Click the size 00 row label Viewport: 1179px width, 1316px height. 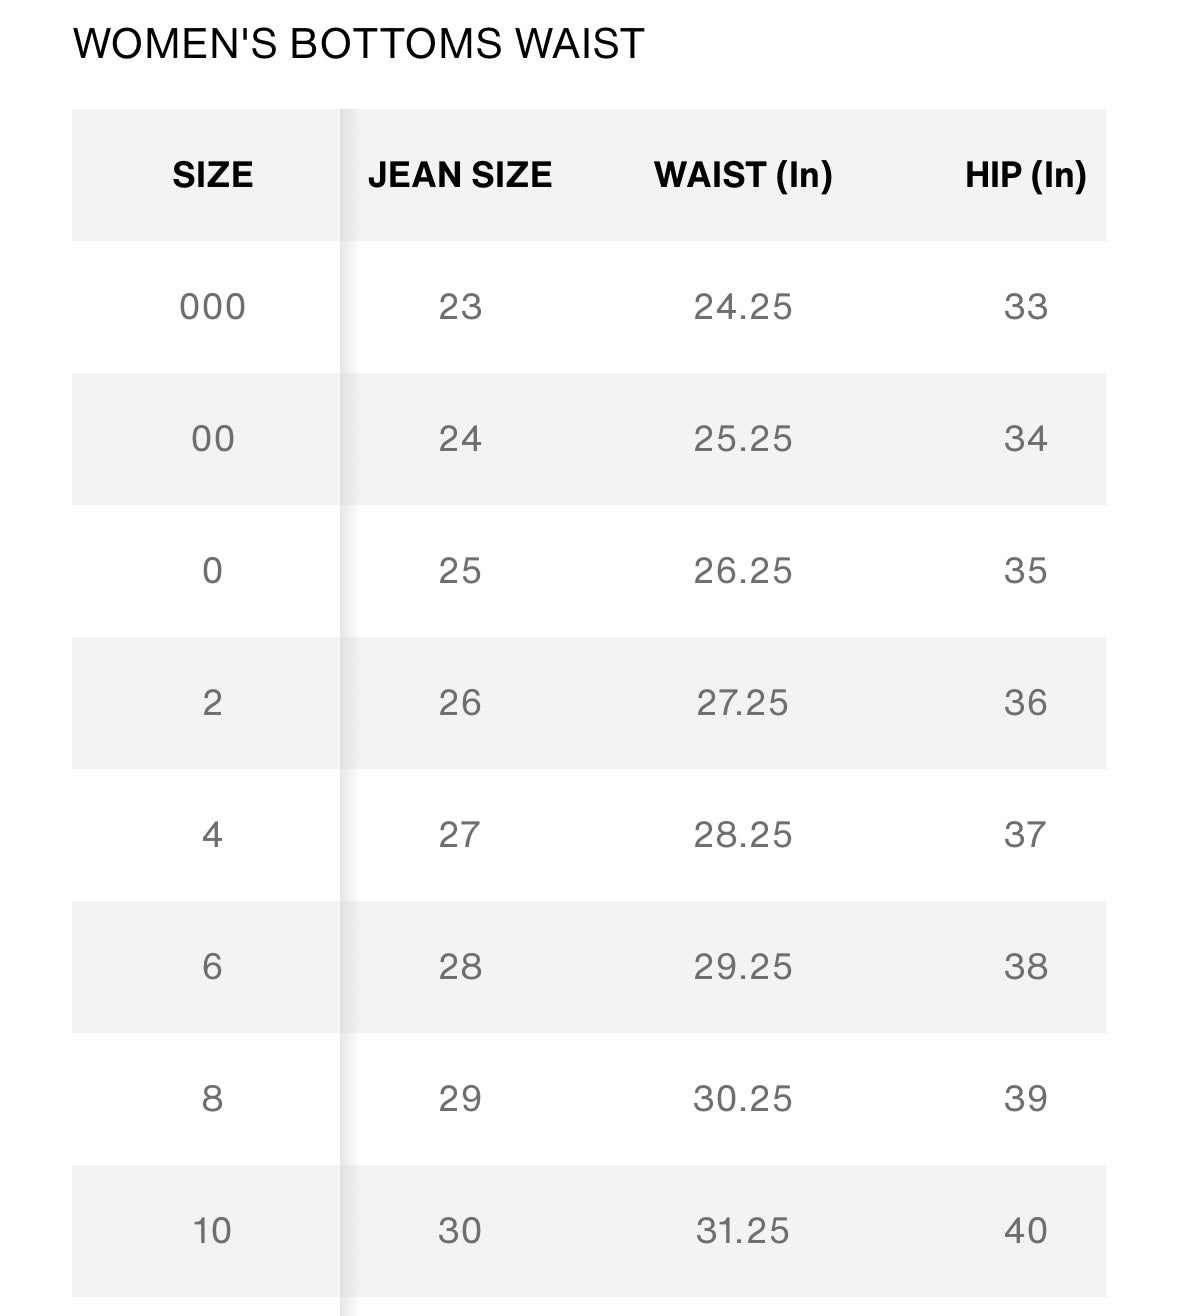click(x=212, y=439)
